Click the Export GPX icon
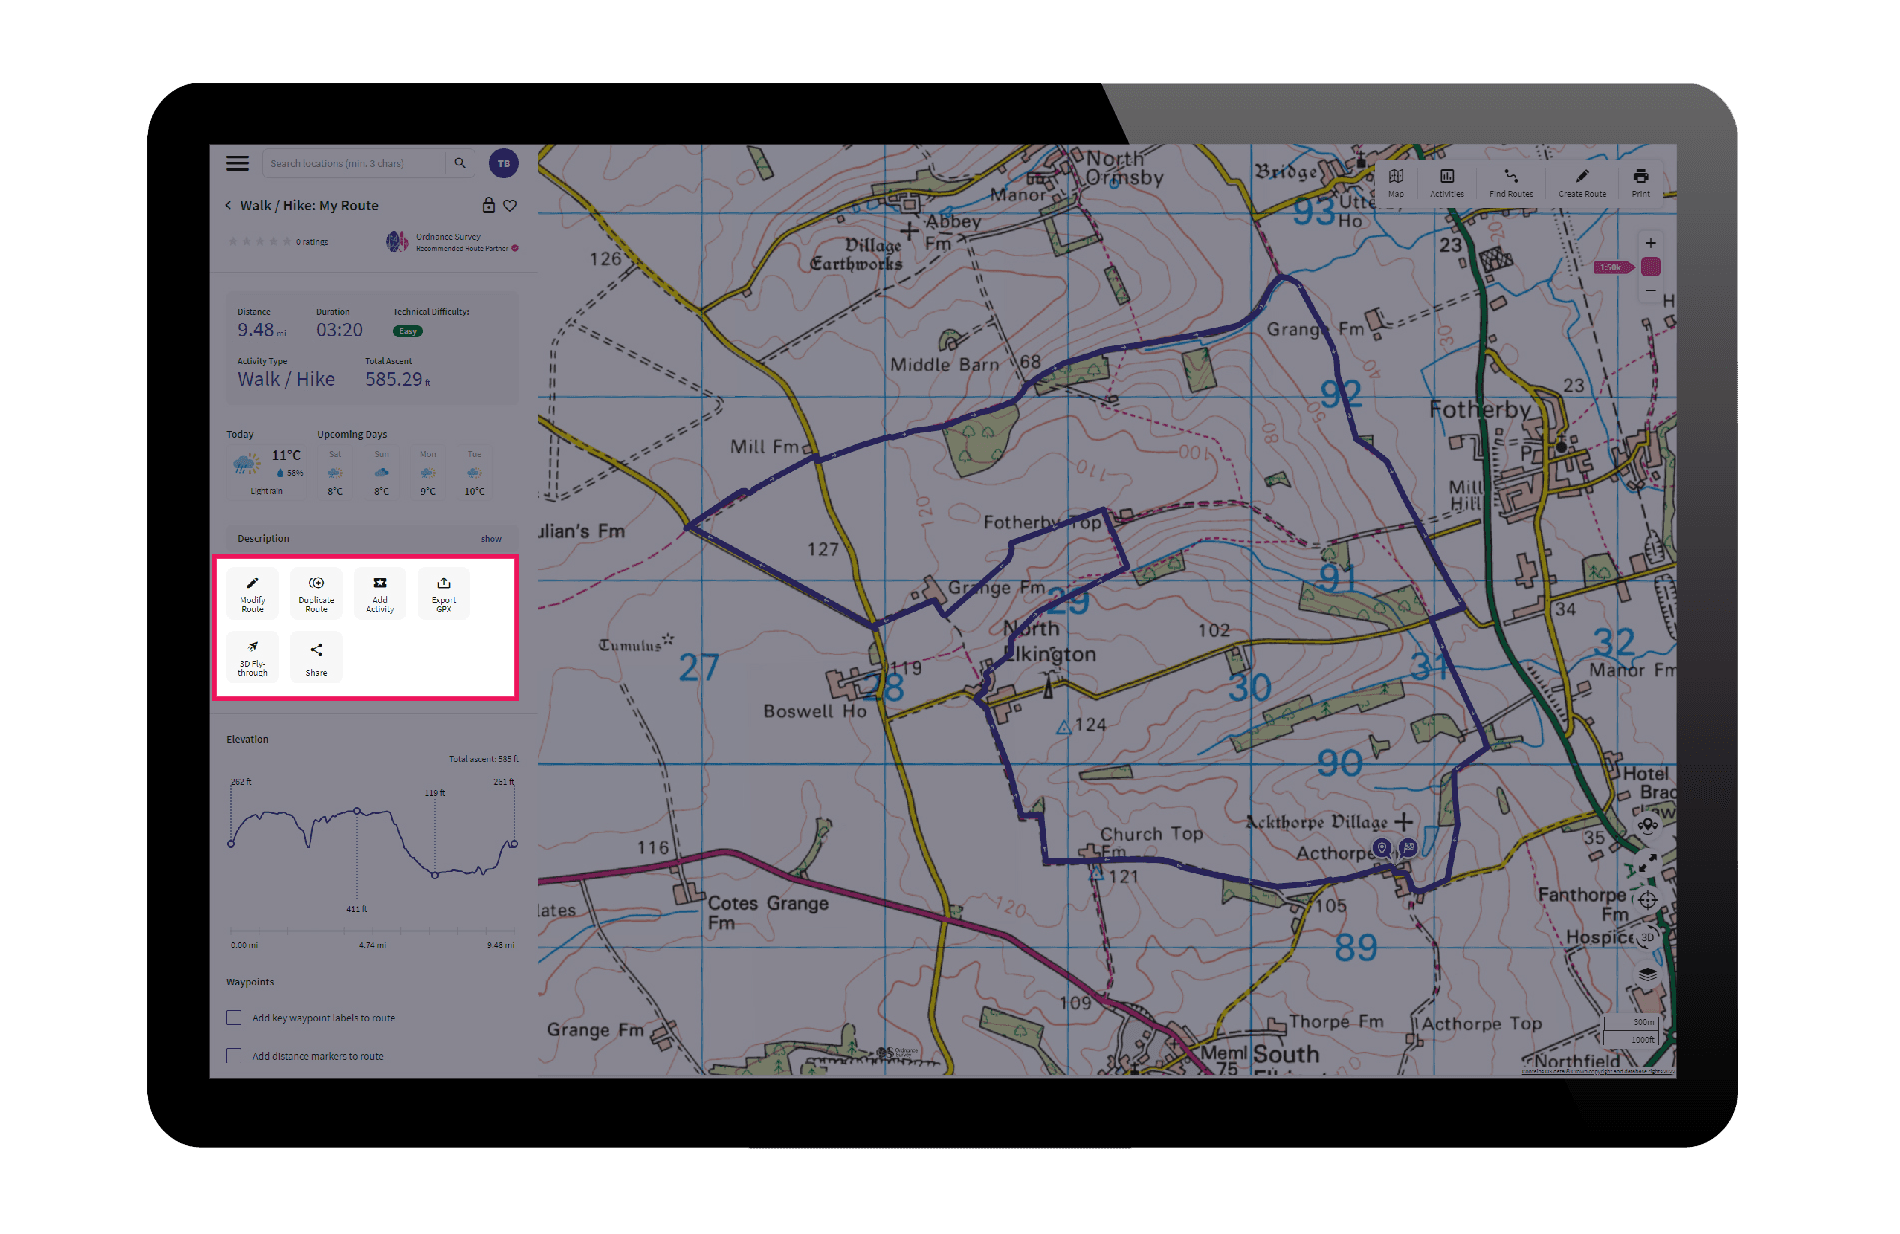 pos(443,593)
